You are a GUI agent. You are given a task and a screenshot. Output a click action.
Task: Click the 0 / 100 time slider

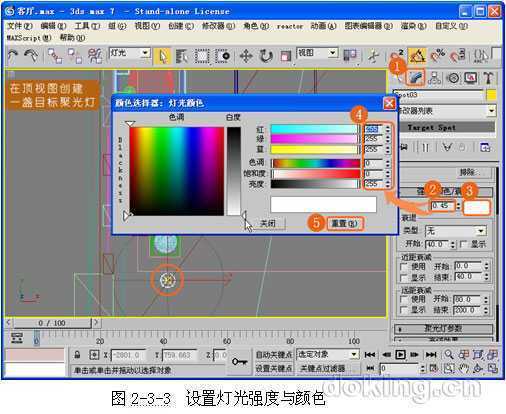tap(52, 323)
